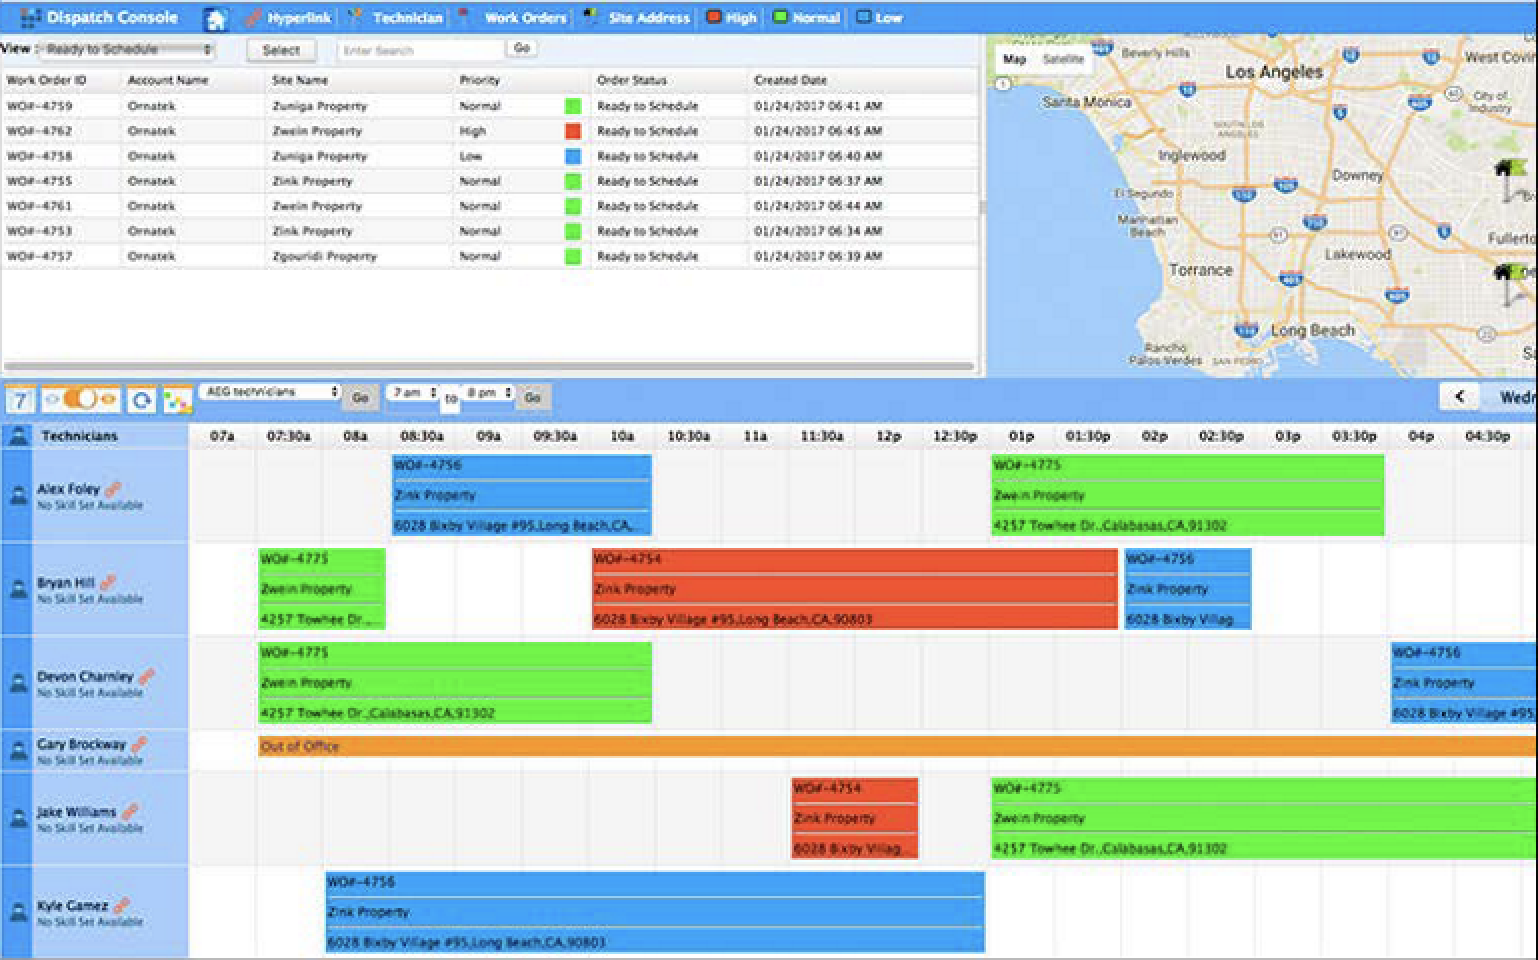Select the High priority filter
Viewport: 1538px width, 960px height.
point(713,17)
